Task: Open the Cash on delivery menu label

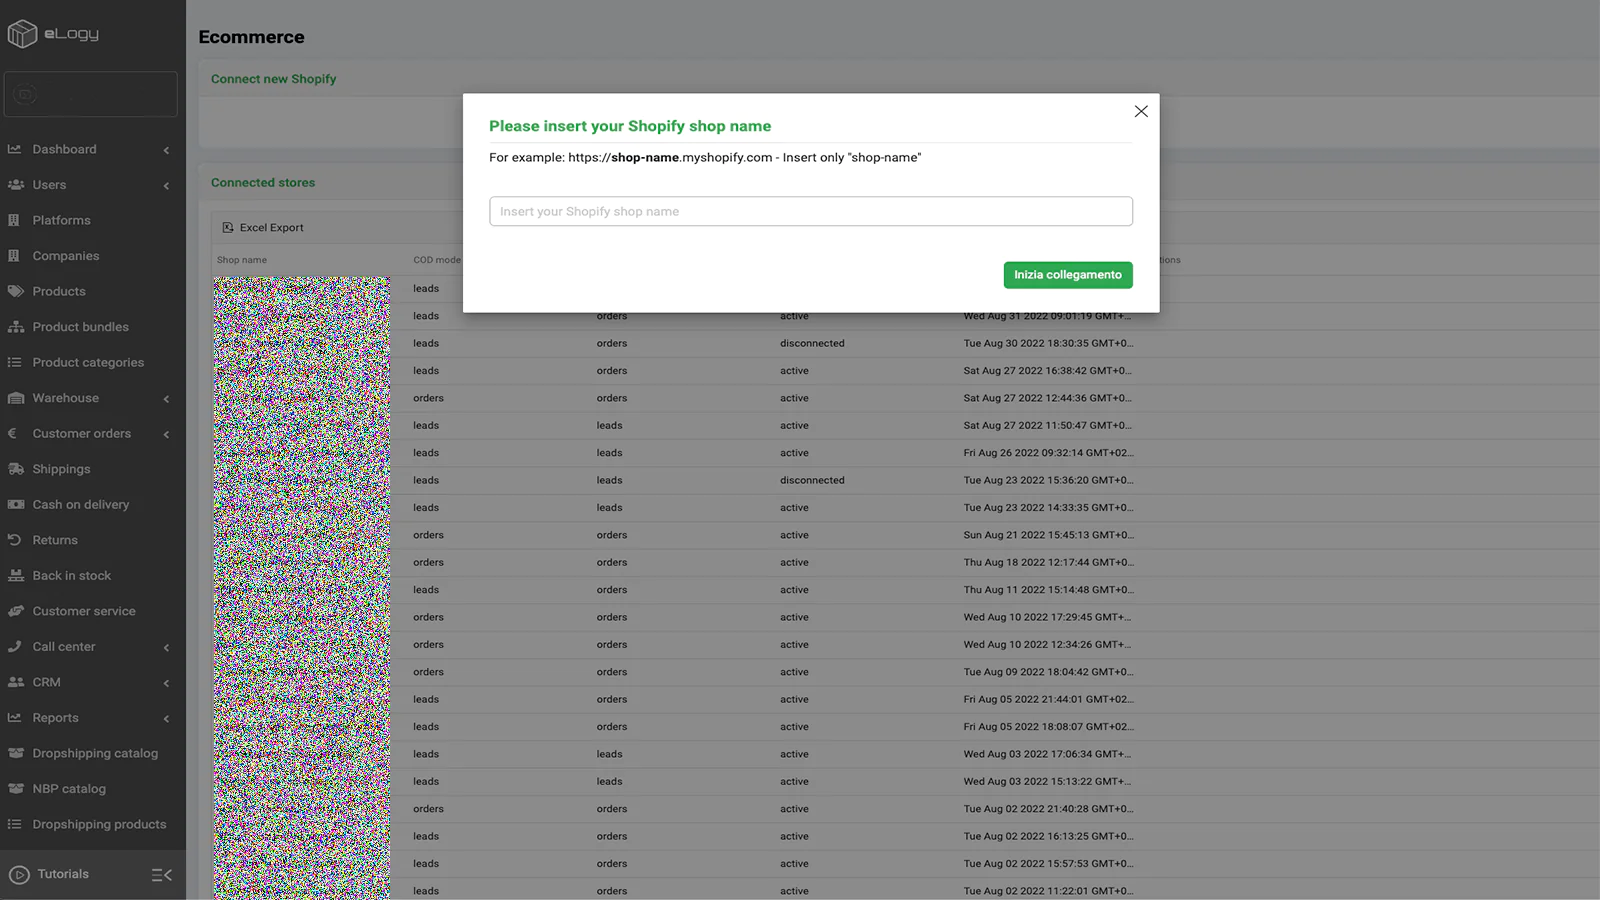Action: (x=81, y=505)
